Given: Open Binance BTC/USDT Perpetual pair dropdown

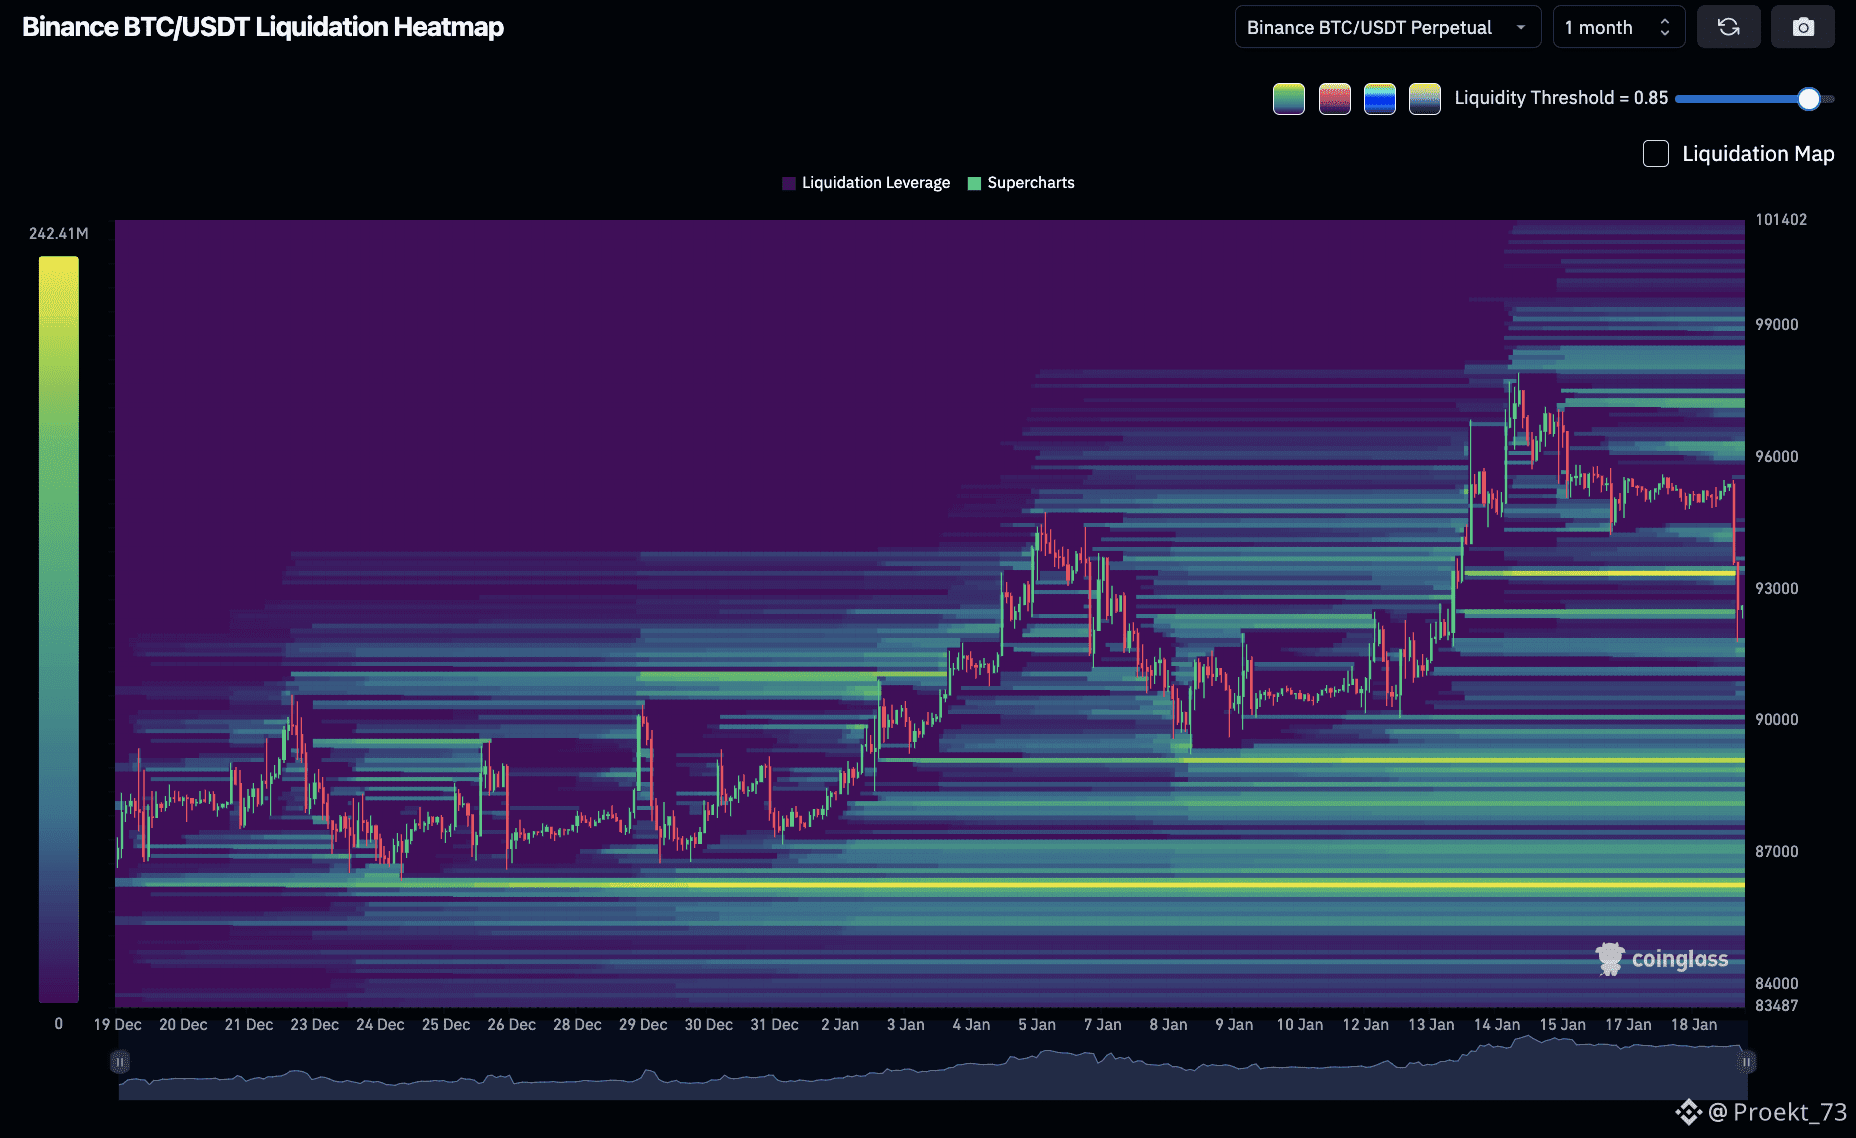Looking at the screenshot, I should pyautogui.click(x=1387, y=27).
